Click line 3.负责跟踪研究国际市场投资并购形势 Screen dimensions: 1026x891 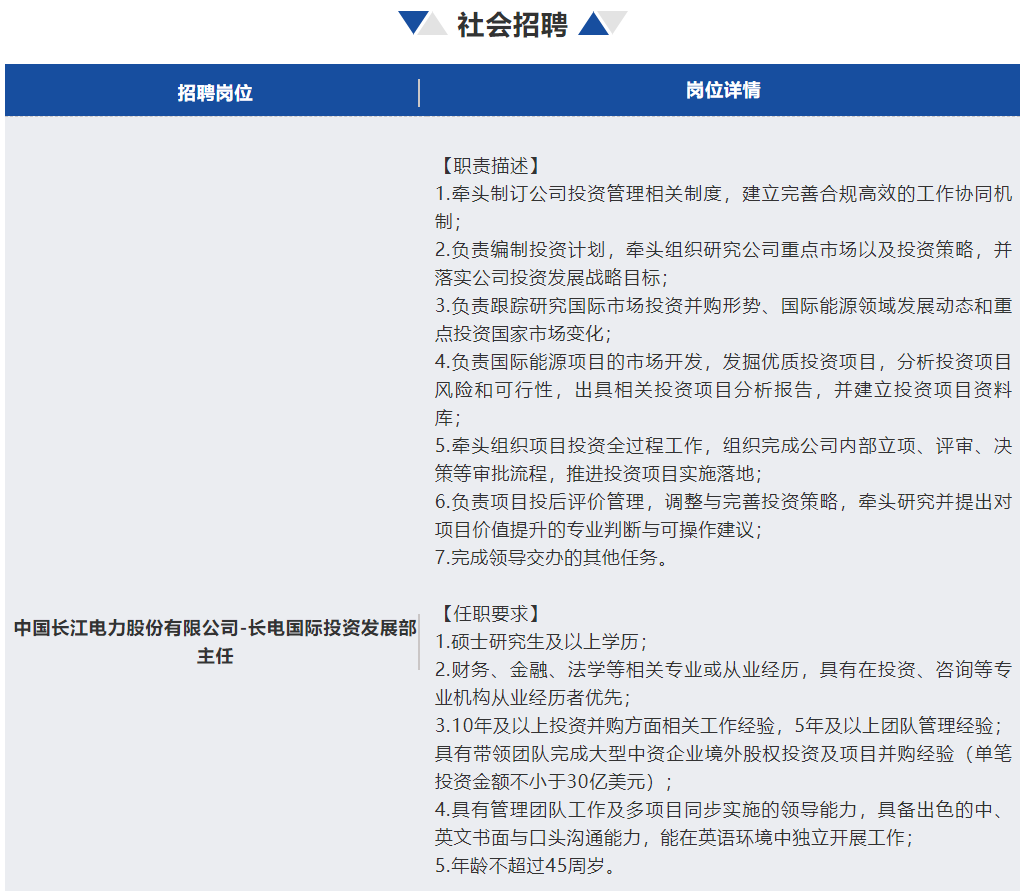(x=723, y=319)
